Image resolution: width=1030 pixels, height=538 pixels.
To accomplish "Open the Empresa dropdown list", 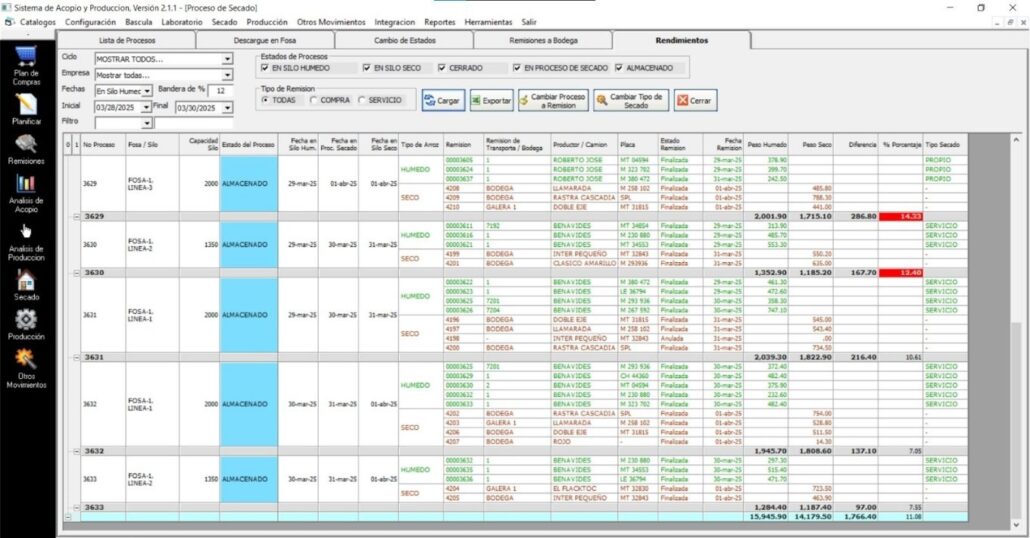I will point(227,75).
